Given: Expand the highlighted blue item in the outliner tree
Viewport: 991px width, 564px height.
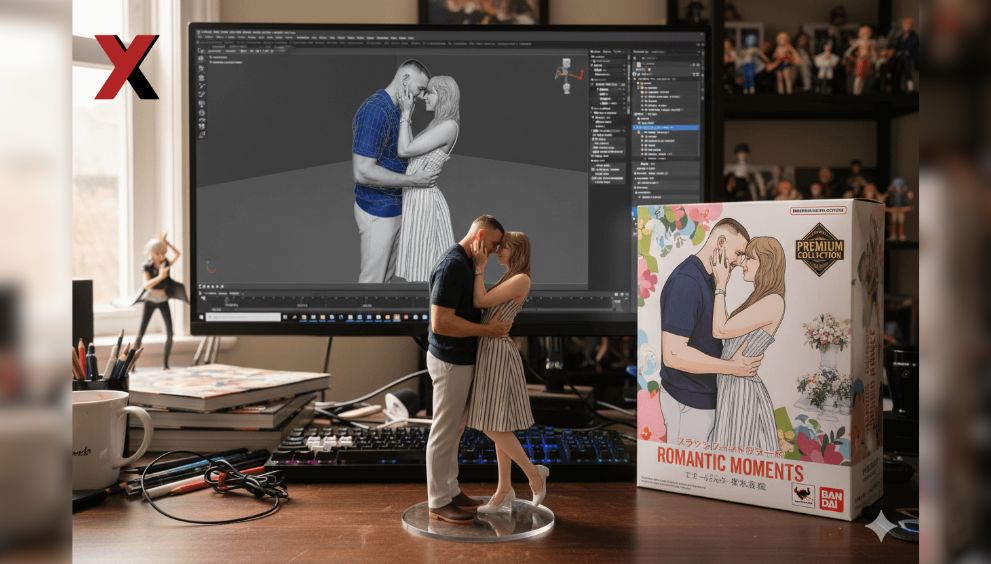Looking at the screenshot, I should point(637,128).
